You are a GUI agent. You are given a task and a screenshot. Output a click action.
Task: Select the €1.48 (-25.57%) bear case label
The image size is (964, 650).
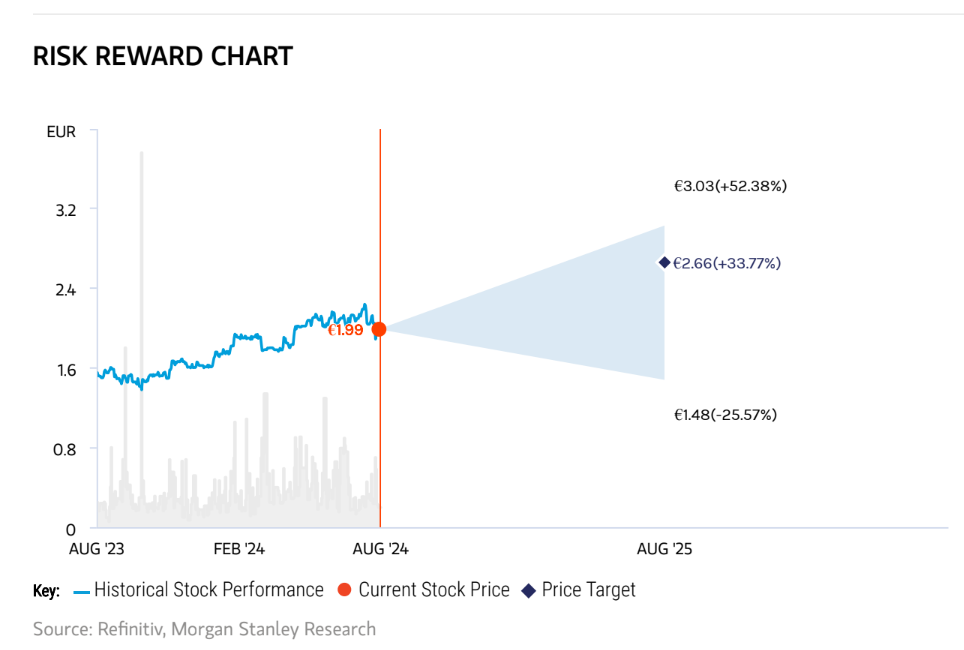[725, 414]
